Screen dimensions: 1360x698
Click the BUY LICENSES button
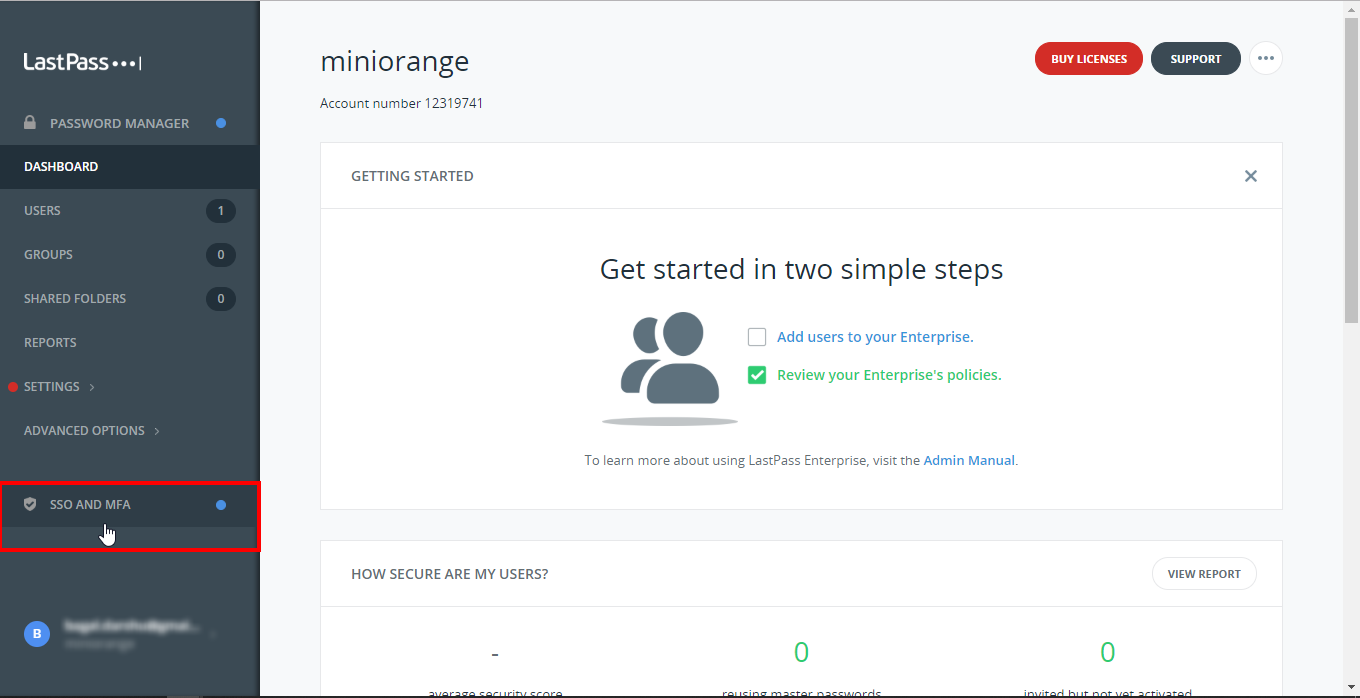coord(1088,58)
